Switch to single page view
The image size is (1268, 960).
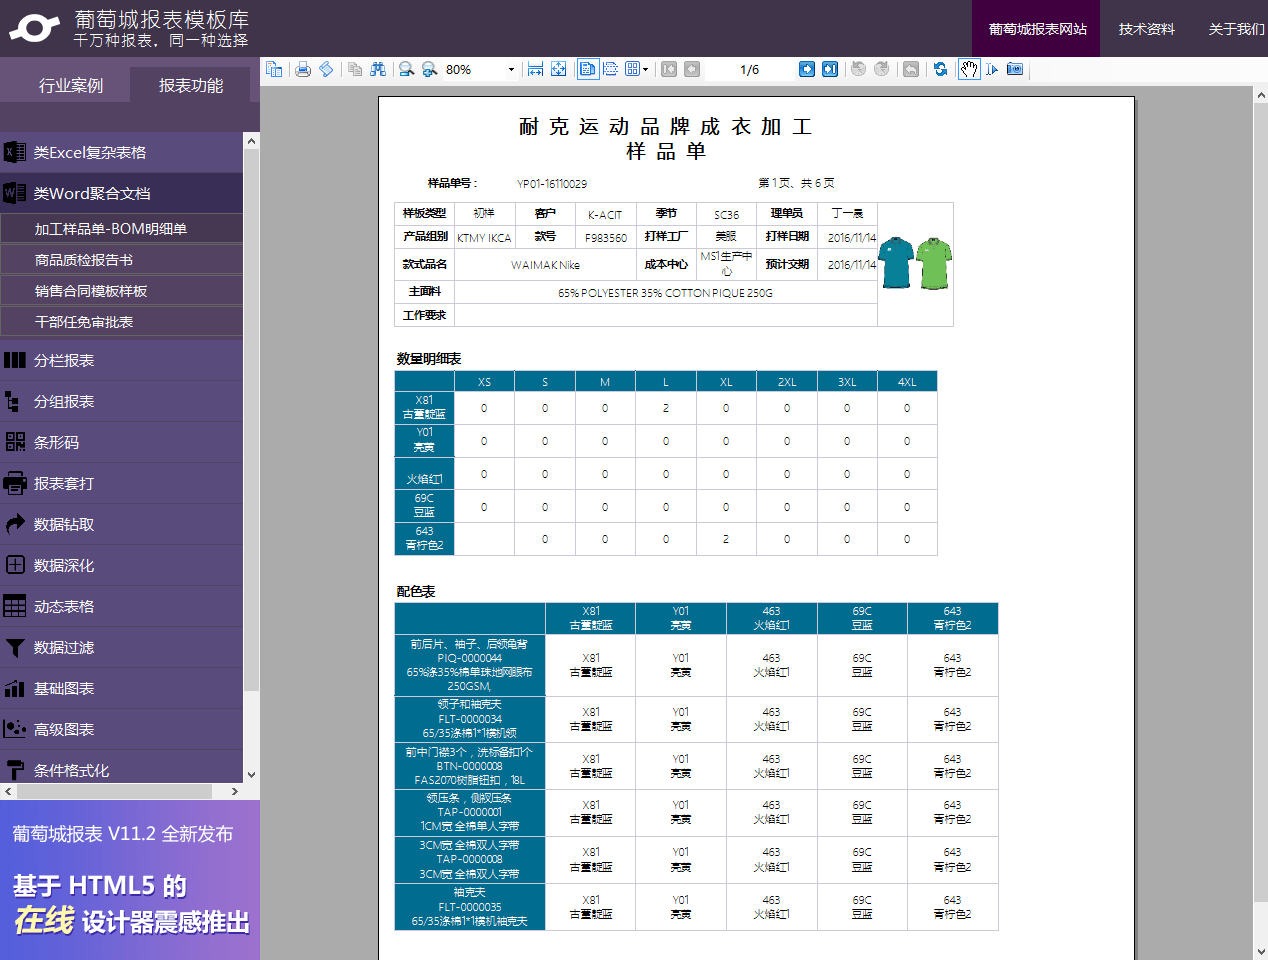point(587,69)
